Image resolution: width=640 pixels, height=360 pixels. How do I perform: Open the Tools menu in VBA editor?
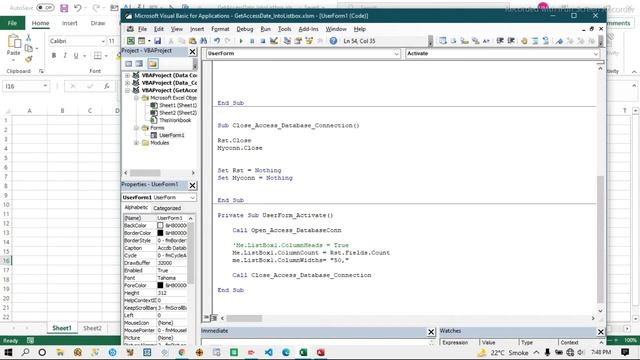284,29
